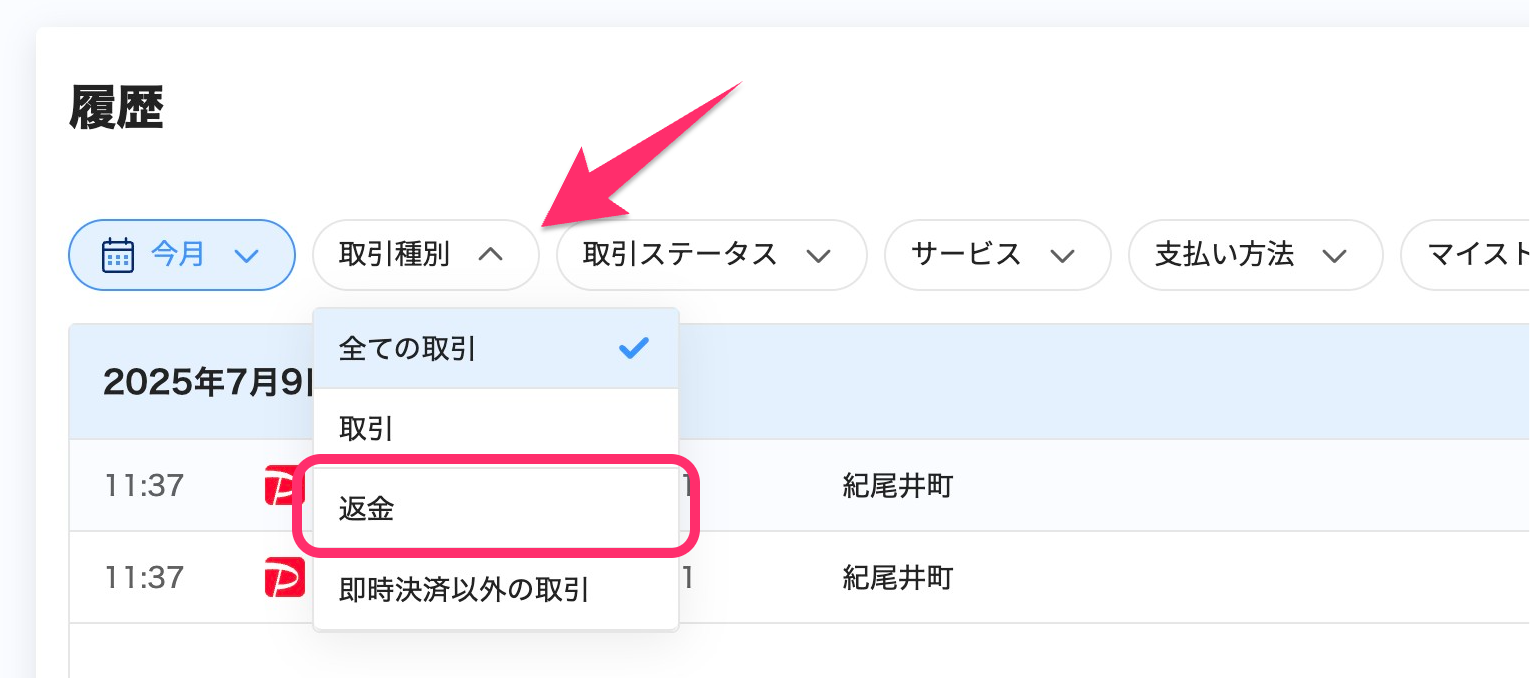Image resolution: width=1530 pixels, height=678 pixels.
Task: Click the down chevron beside サービス
Action: point(1062,256)
